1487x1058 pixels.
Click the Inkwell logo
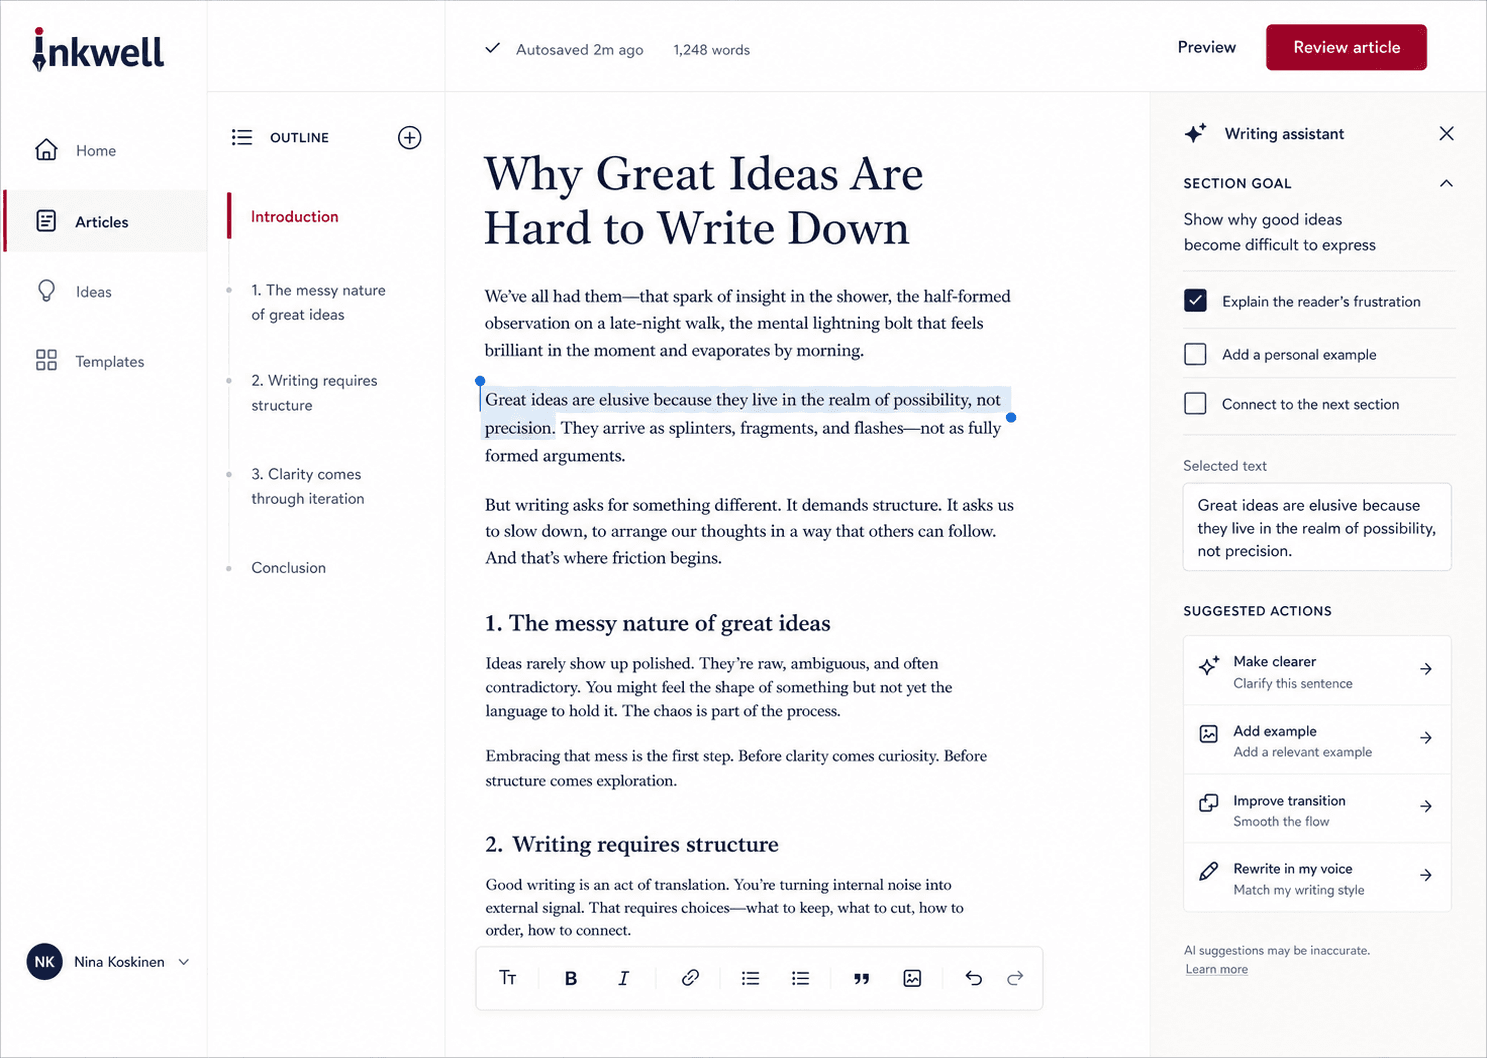click(x=98, y=50)
